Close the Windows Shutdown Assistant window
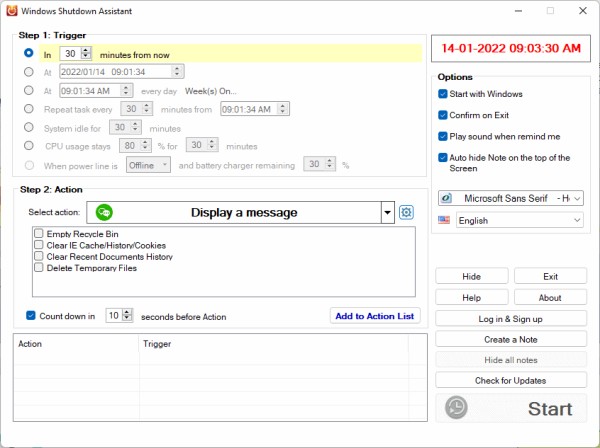The width and height of the screenshot is (600, 448). tap(583, 11)
